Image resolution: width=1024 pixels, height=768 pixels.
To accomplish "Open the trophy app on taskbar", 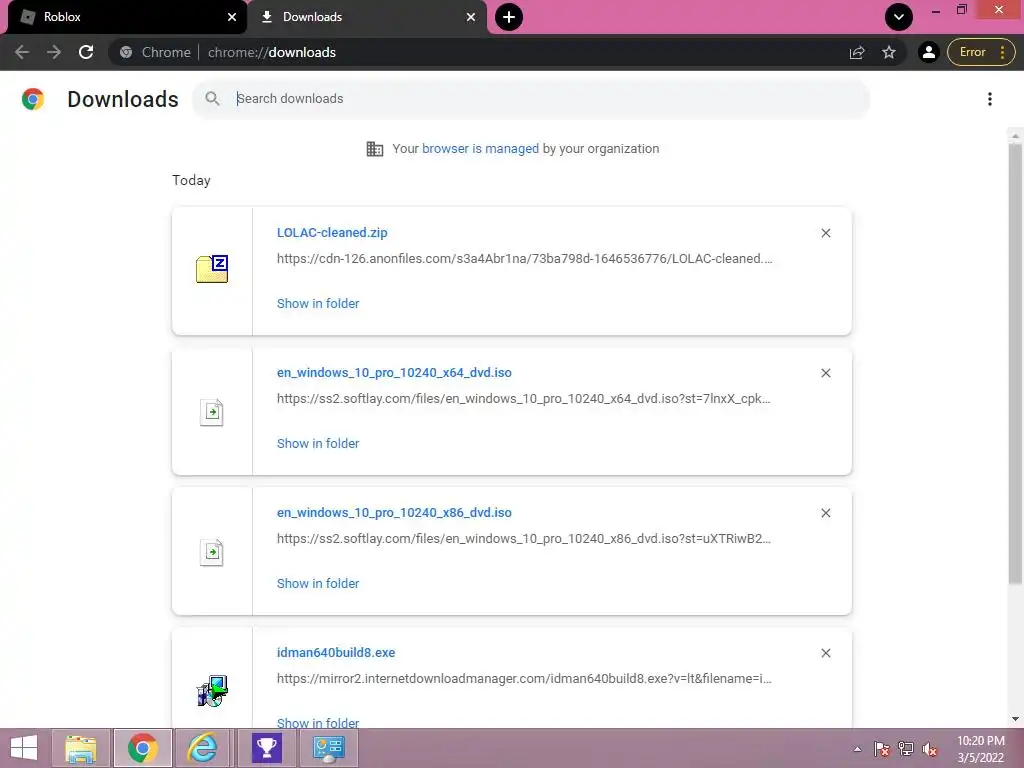I will [266, 748].
